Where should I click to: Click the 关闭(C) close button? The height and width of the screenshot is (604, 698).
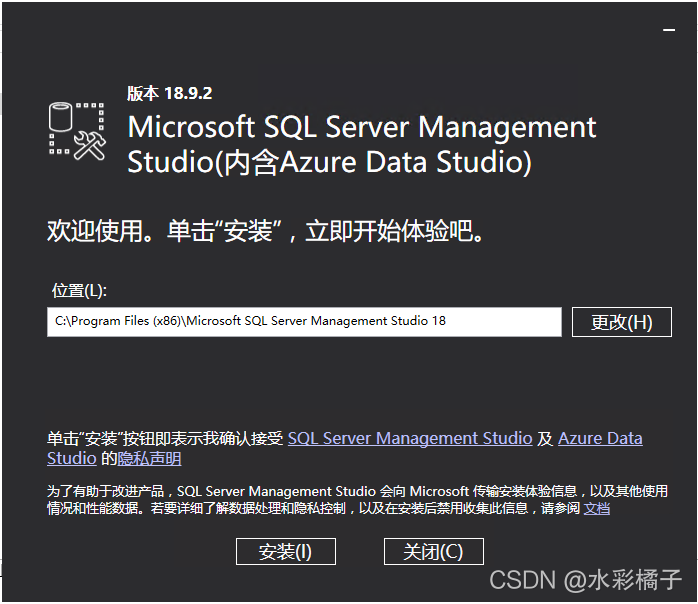[434, 551]
